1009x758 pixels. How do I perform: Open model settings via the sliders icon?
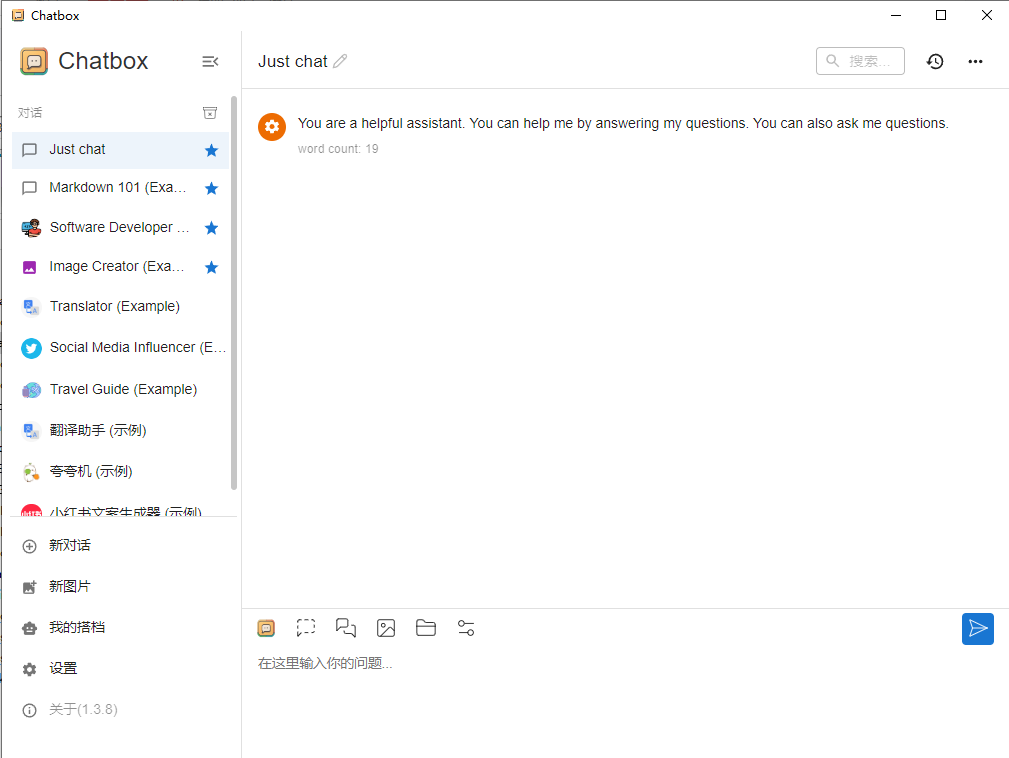point(466,628)
